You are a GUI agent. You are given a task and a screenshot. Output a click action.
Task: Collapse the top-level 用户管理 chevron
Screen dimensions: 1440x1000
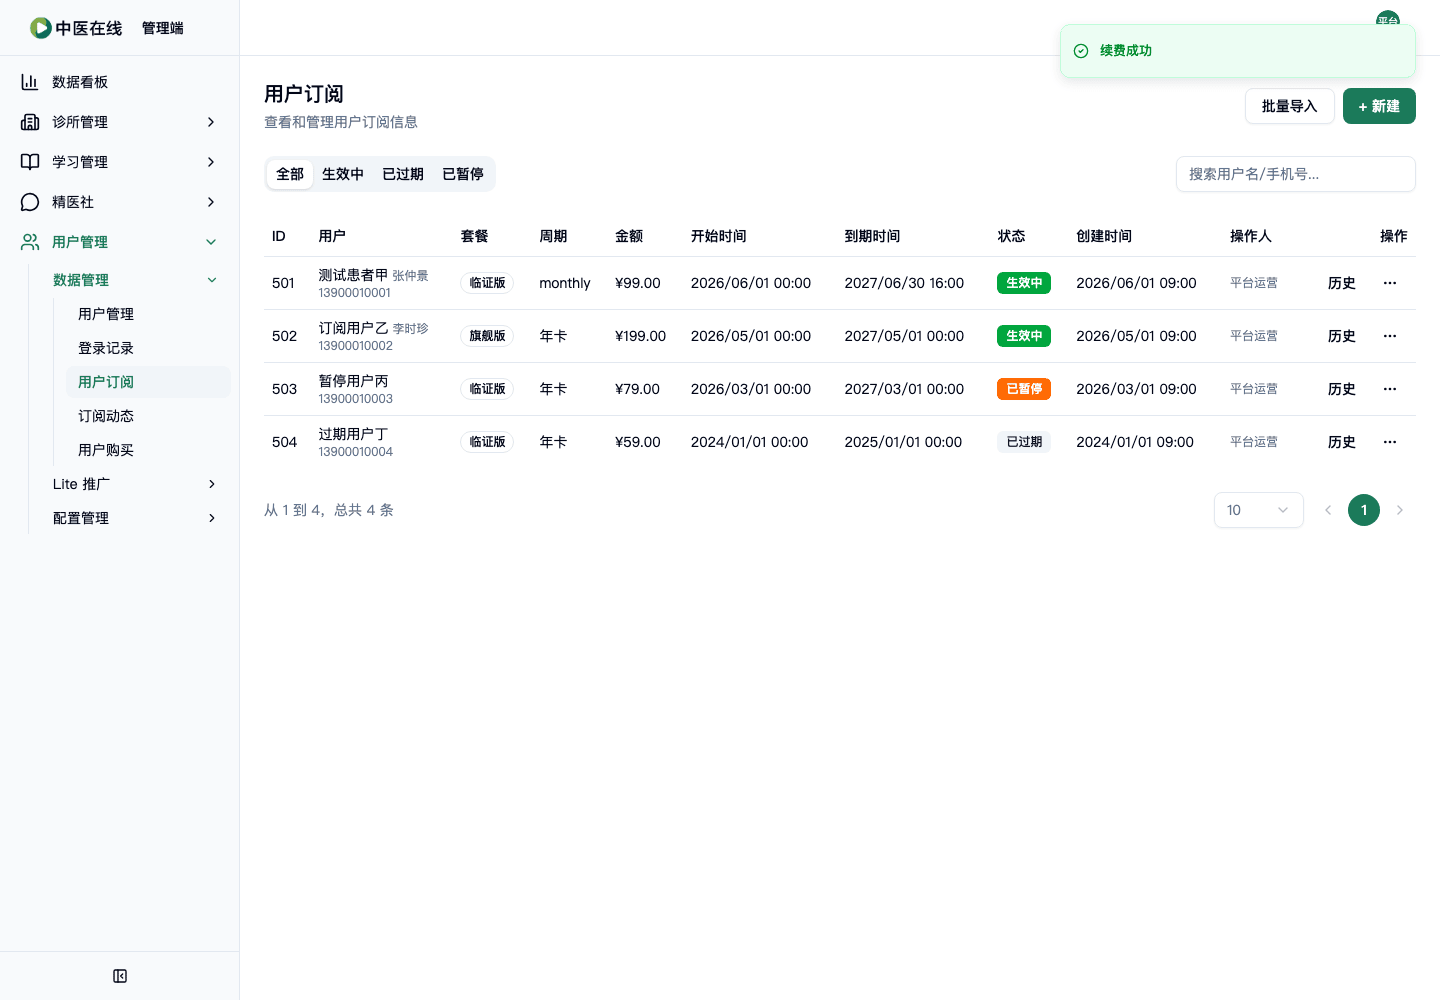pyautogui.click(x=211, y=242)
